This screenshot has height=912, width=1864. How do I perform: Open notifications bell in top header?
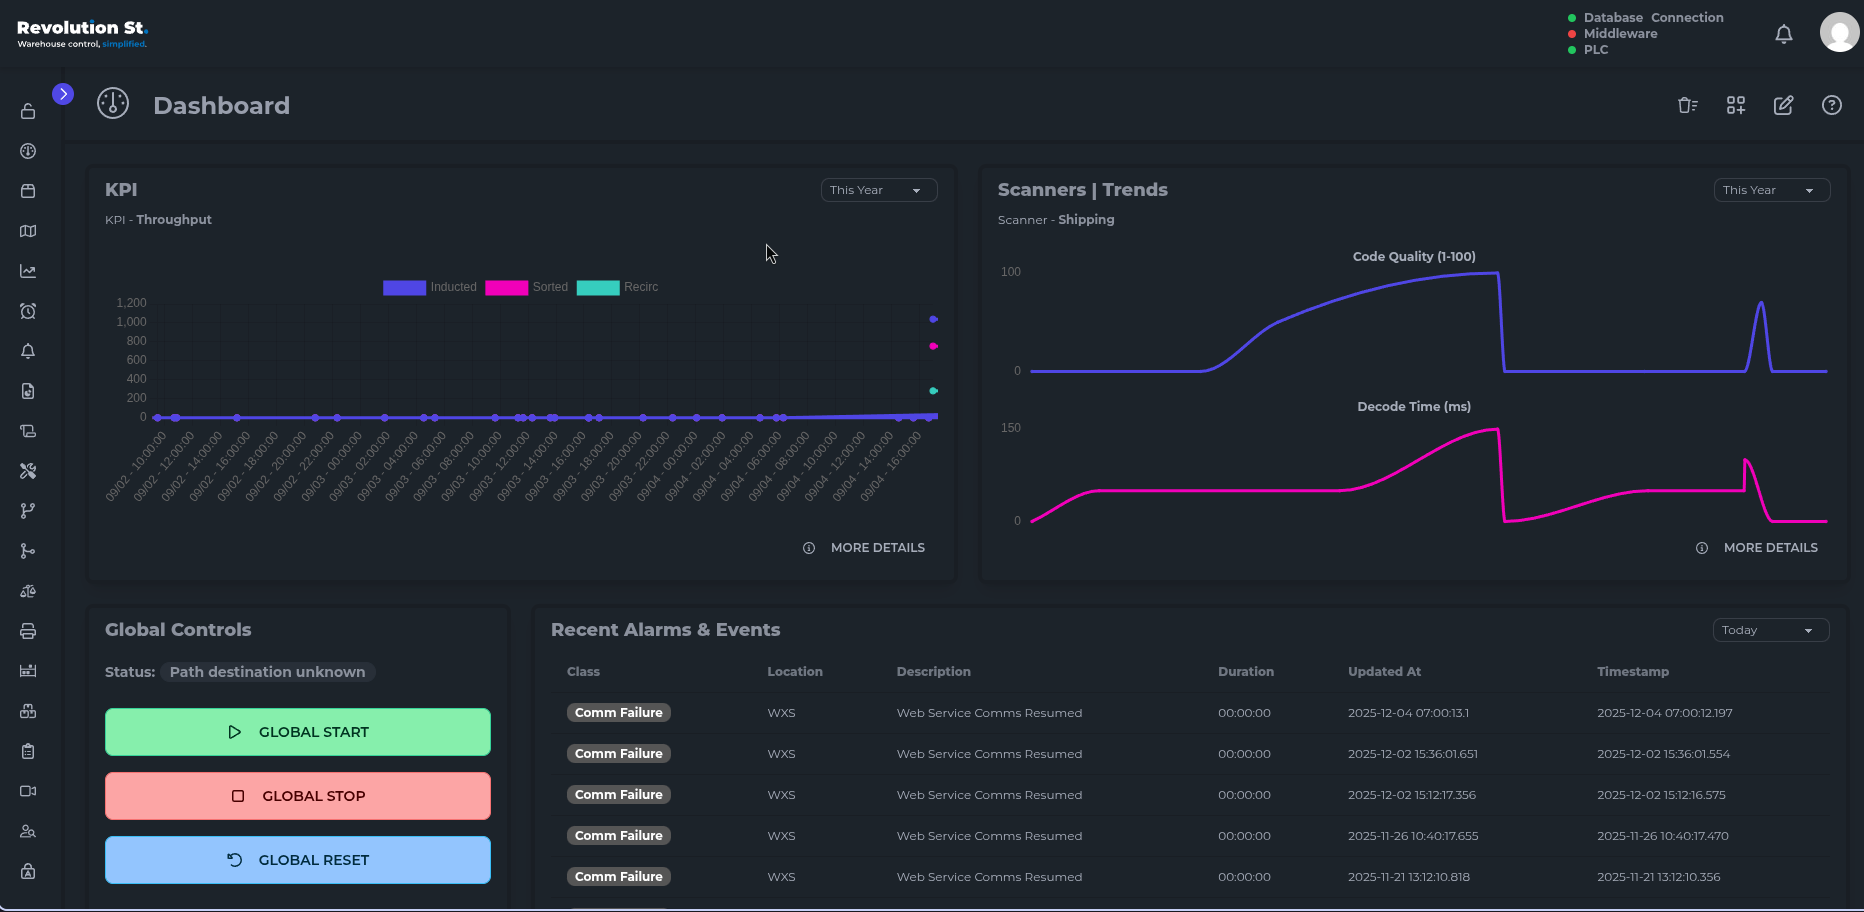1783,34
